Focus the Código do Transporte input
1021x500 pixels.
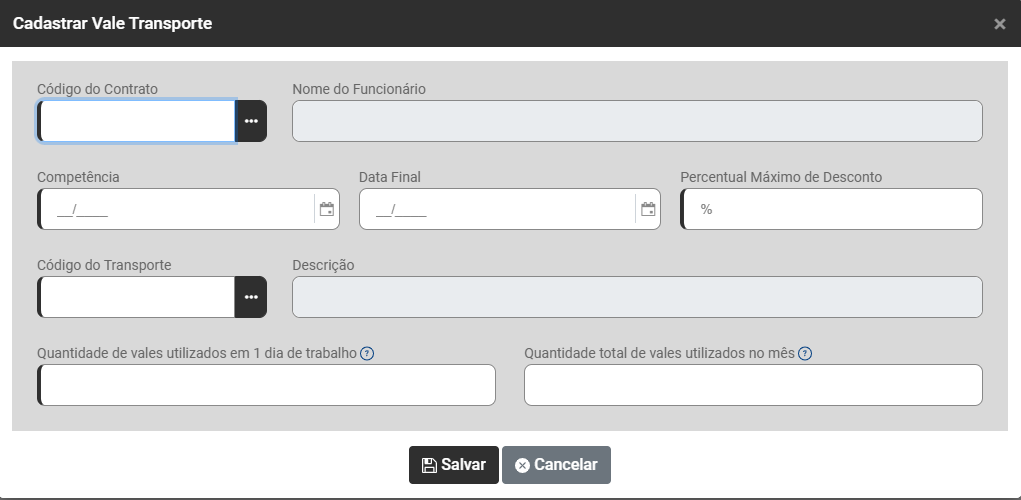point(137,297)
